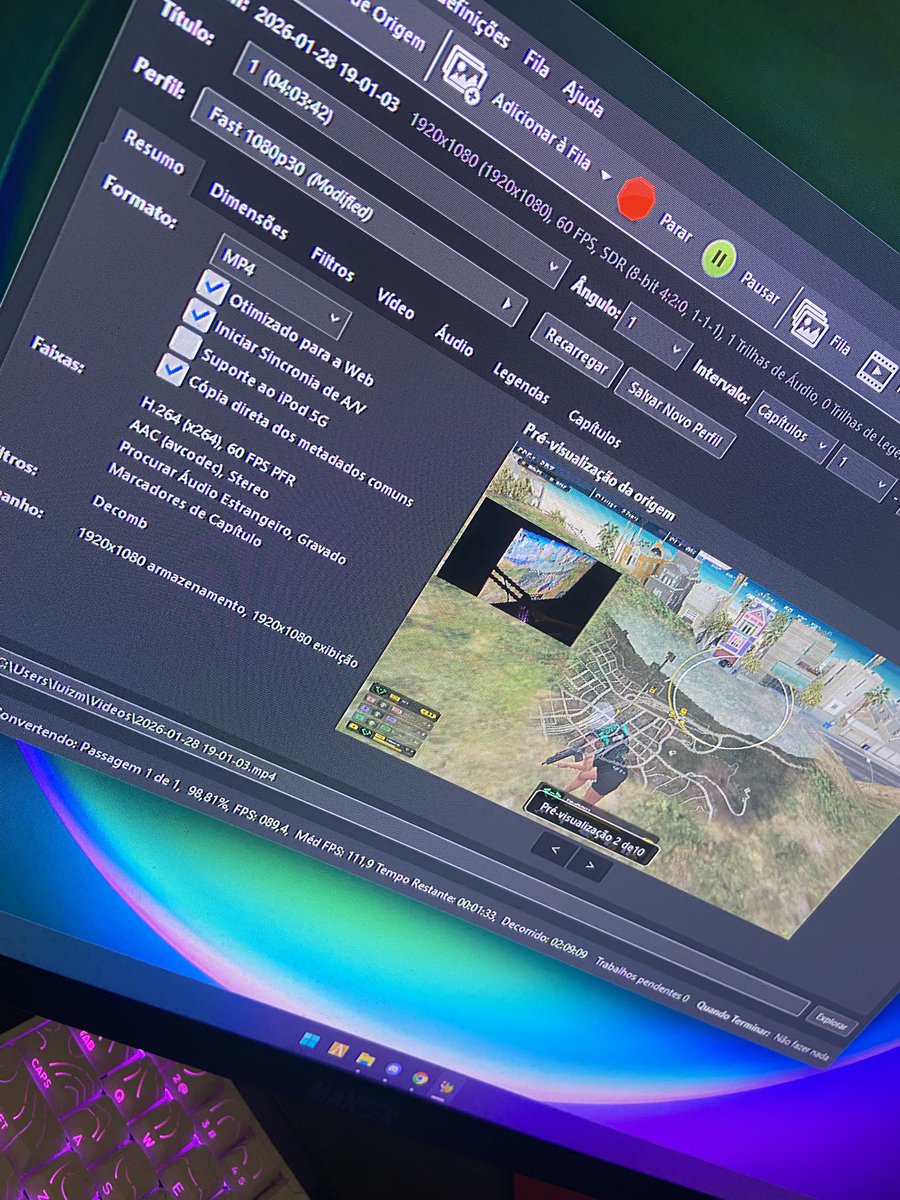Switch to the Resumo tab
This screenshot has height=1200, width=900.
coord(155,153)
